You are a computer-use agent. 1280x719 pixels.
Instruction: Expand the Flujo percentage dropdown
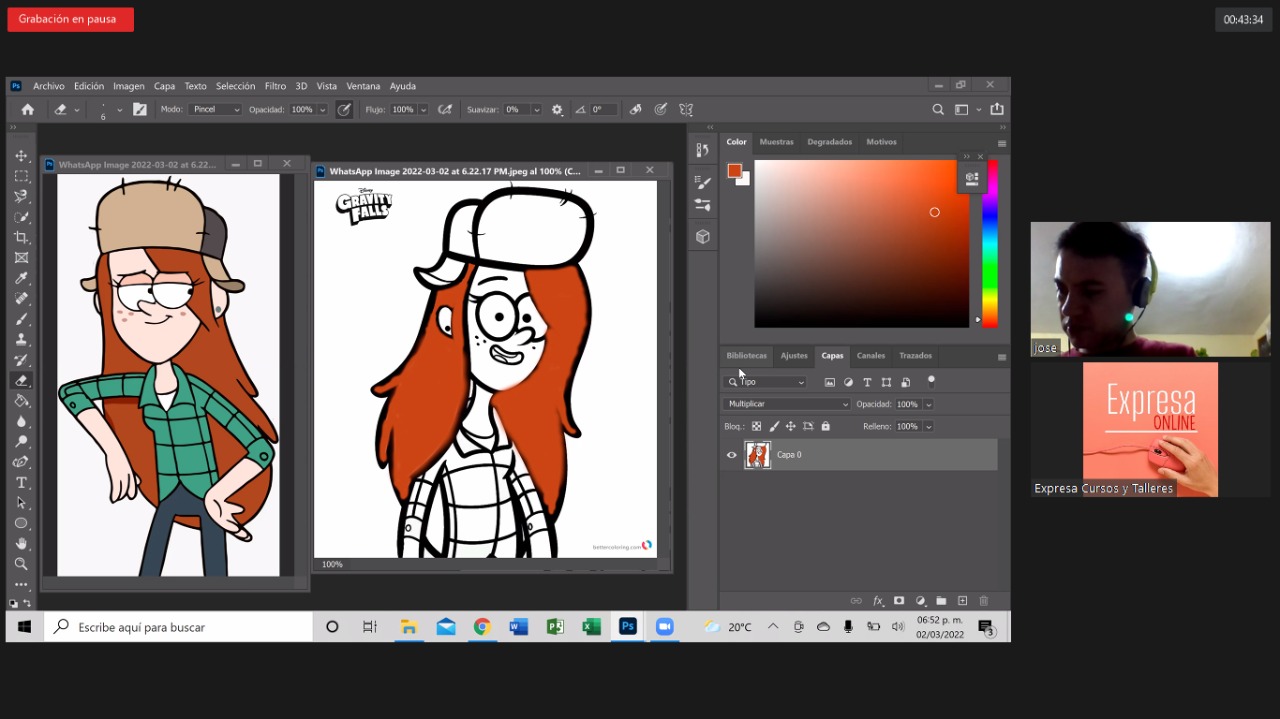(423, 110)
